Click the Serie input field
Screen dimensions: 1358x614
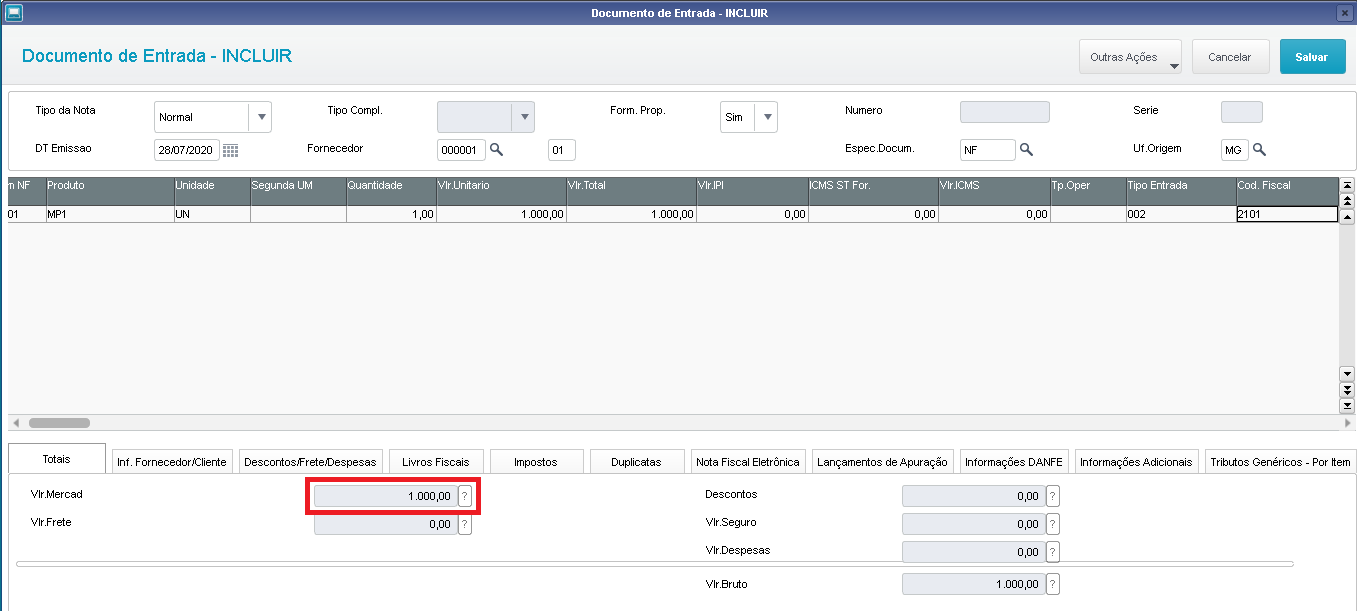[x=1242, y=112]
